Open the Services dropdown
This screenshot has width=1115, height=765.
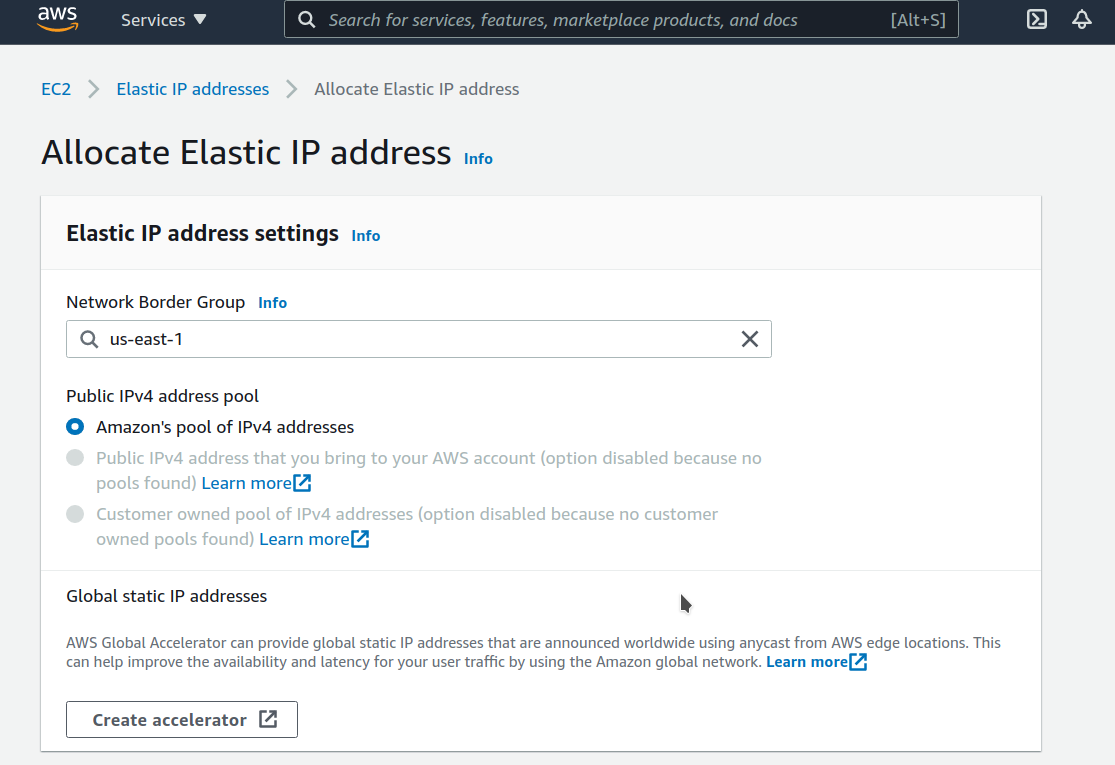[x=153, y=19]
